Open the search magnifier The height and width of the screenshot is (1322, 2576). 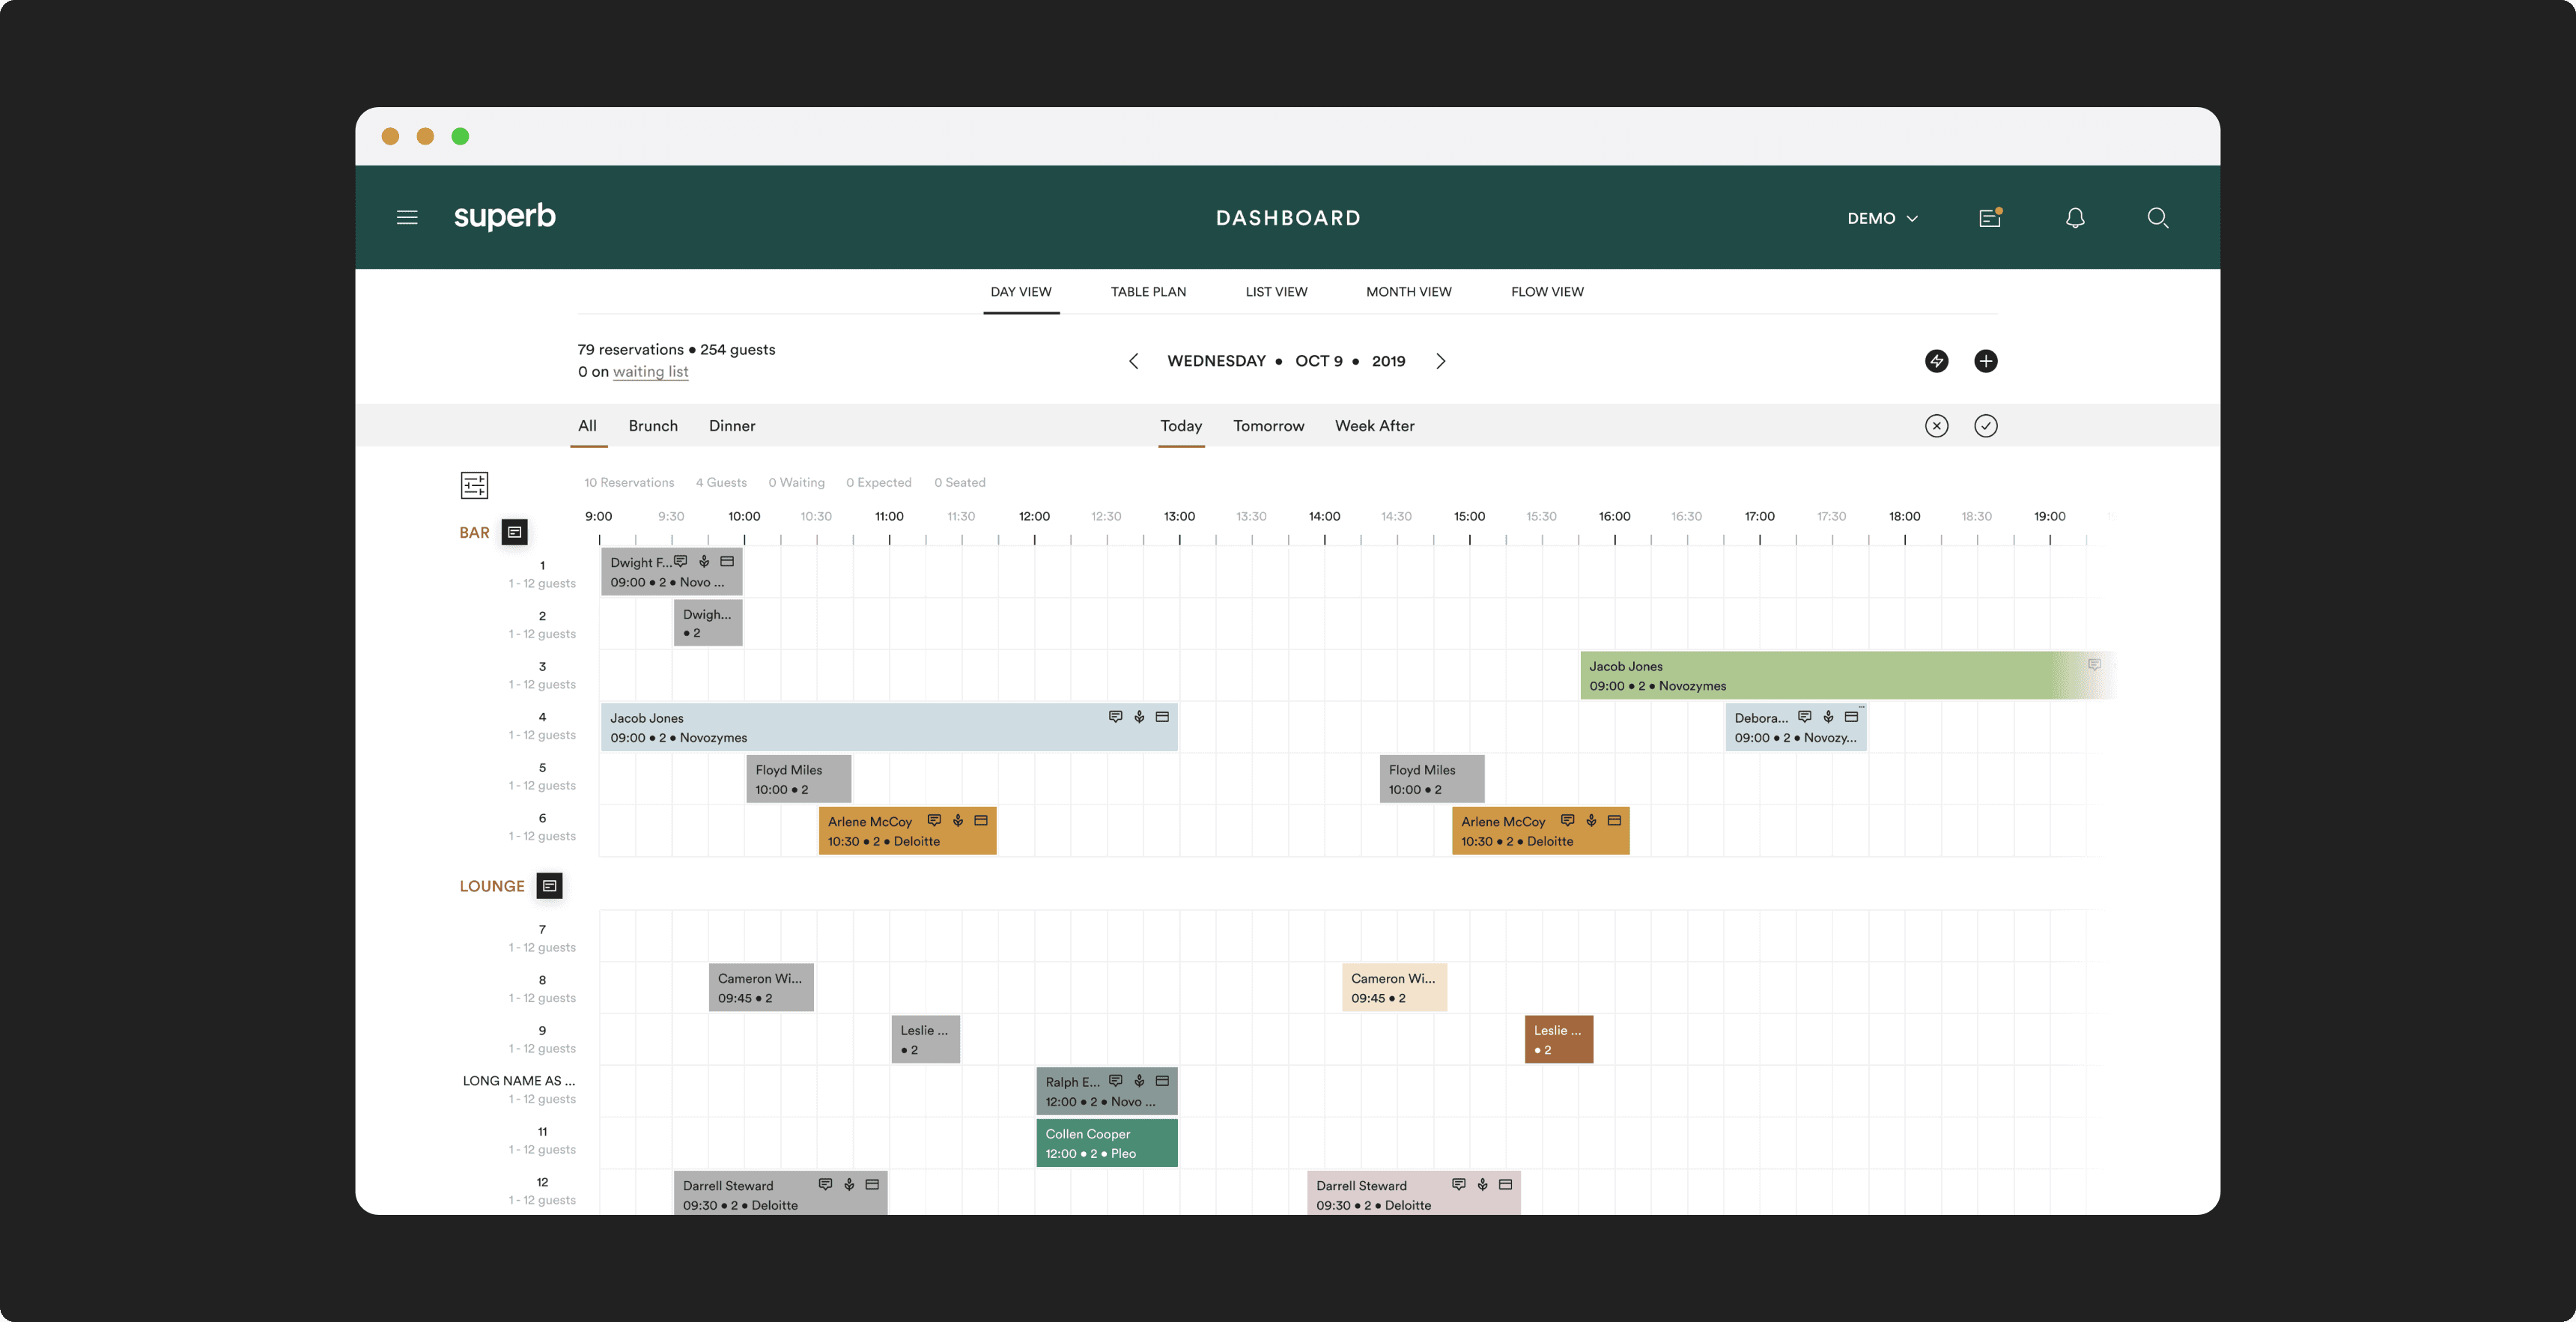(x=2157, y=218)
